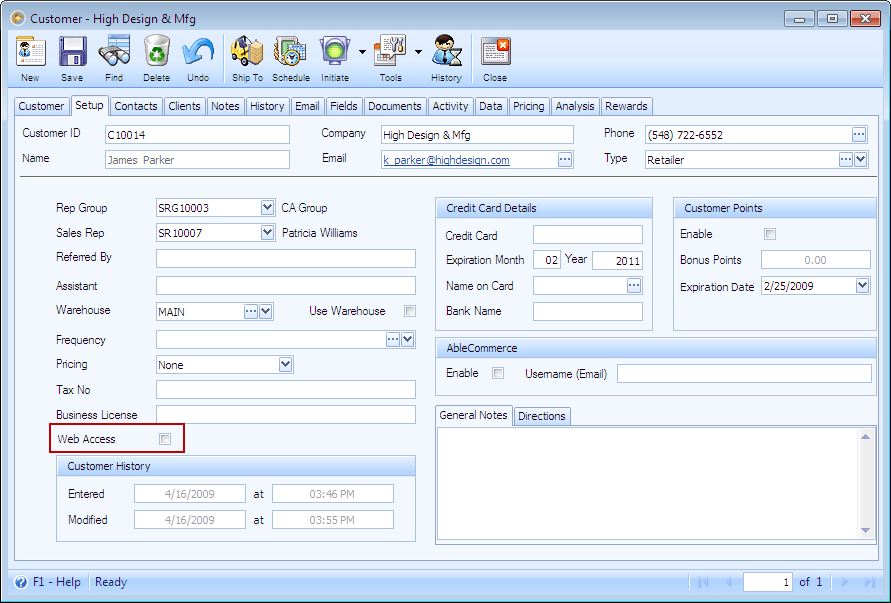891x603 pixels.
Task: Open the Tools toolbar icon
Action: pyautogui.click(x=390, y=52)
